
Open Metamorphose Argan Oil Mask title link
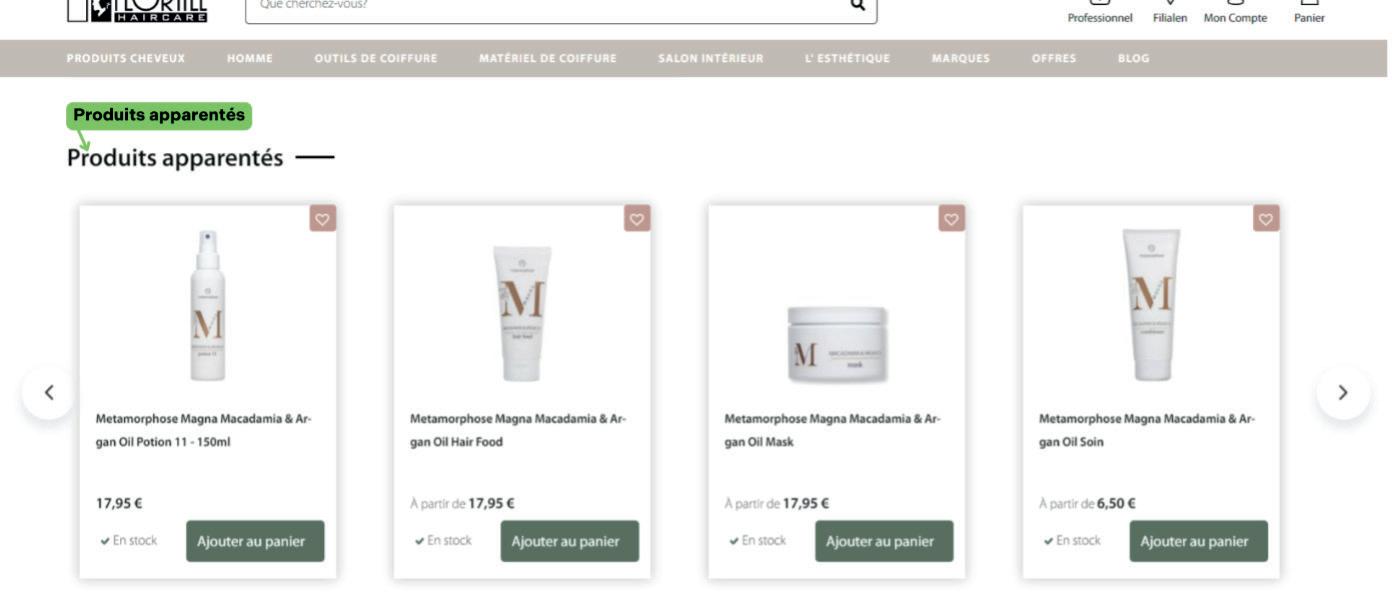833,430
